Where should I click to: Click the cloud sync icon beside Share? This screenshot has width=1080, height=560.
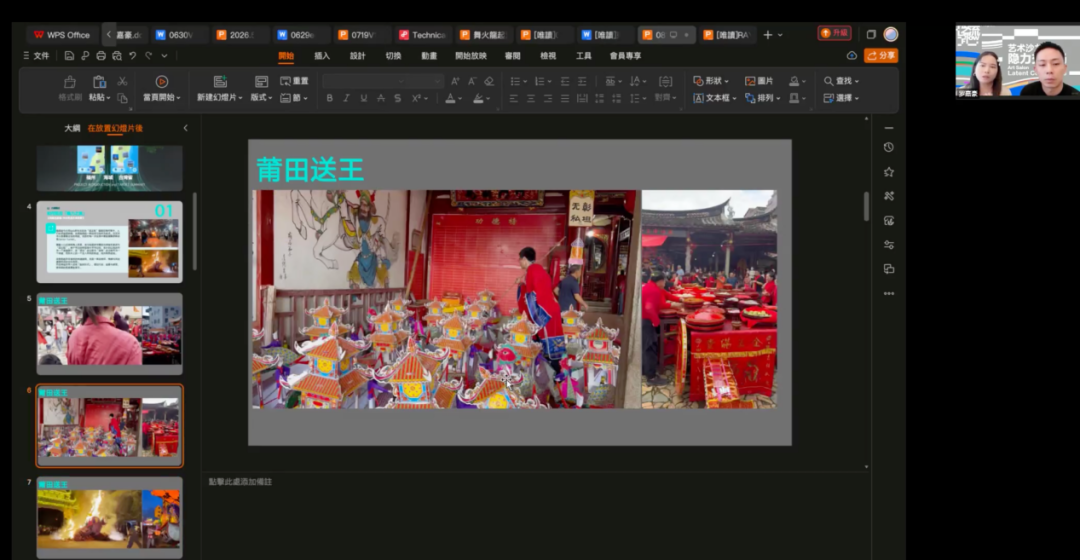[x=852, y=56]
